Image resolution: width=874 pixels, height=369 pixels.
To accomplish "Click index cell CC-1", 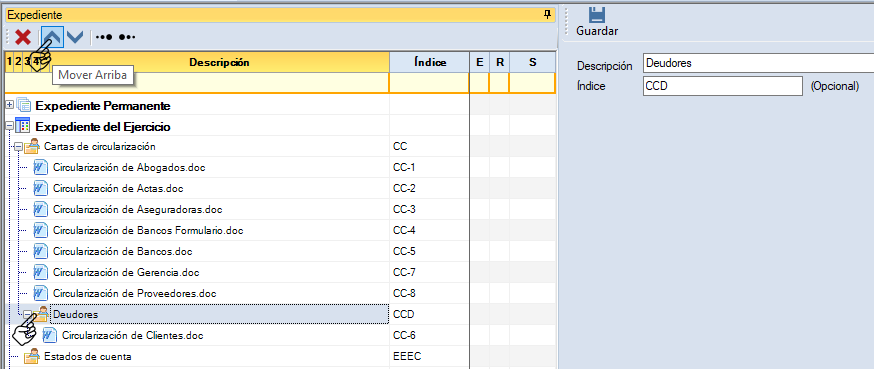I will 429,167.
